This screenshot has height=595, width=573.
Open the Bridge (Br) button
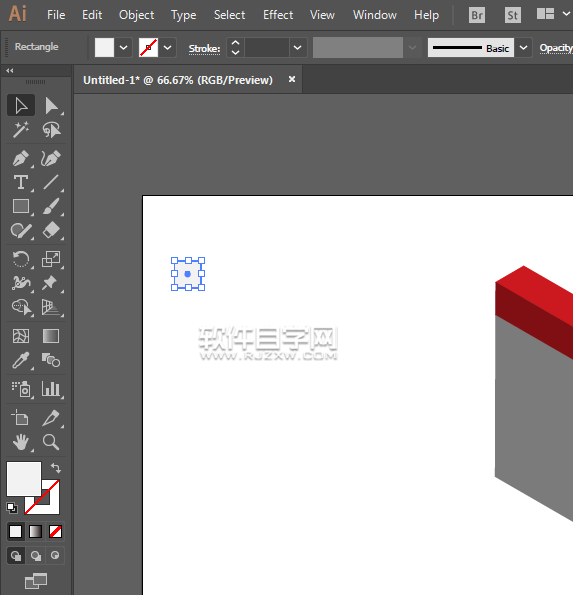click(x=477, y=15)
